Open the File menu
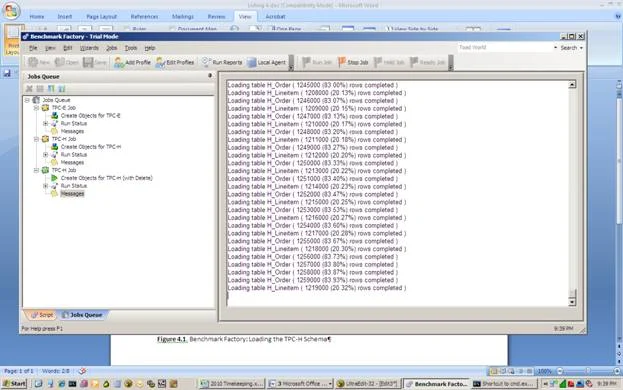623x390 pixels. tap(33, 48)
